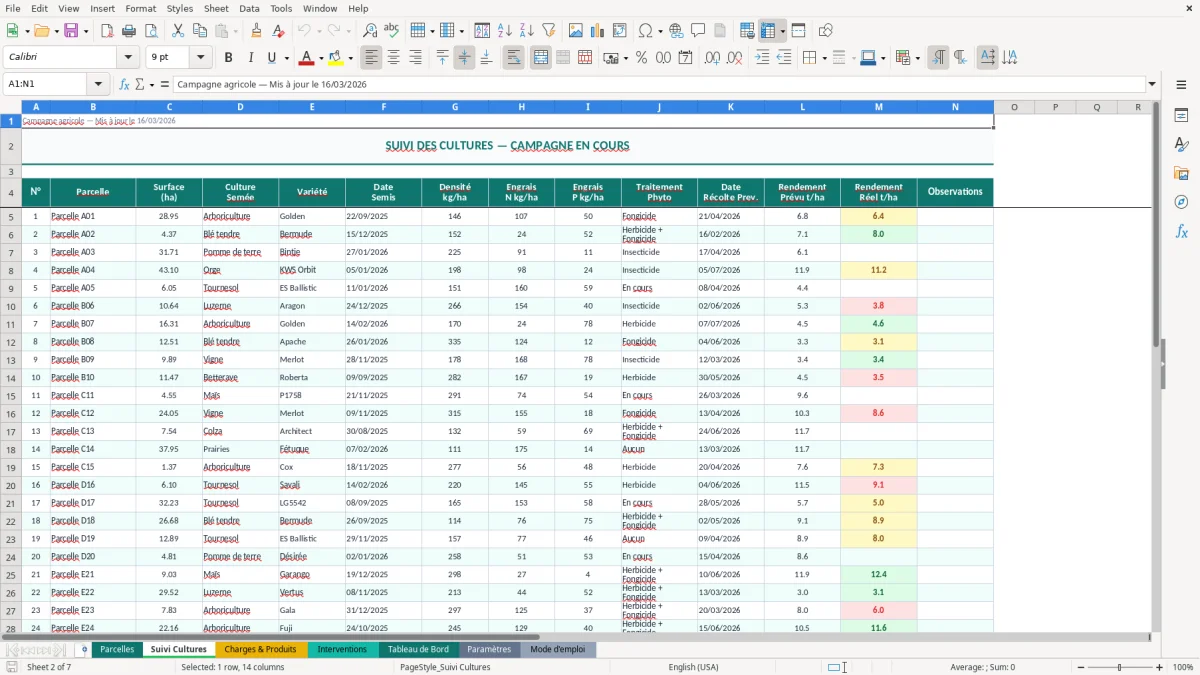Click the Cut scissors icon
Viewport: 1200px width, 675px height.
pos(177,31)
